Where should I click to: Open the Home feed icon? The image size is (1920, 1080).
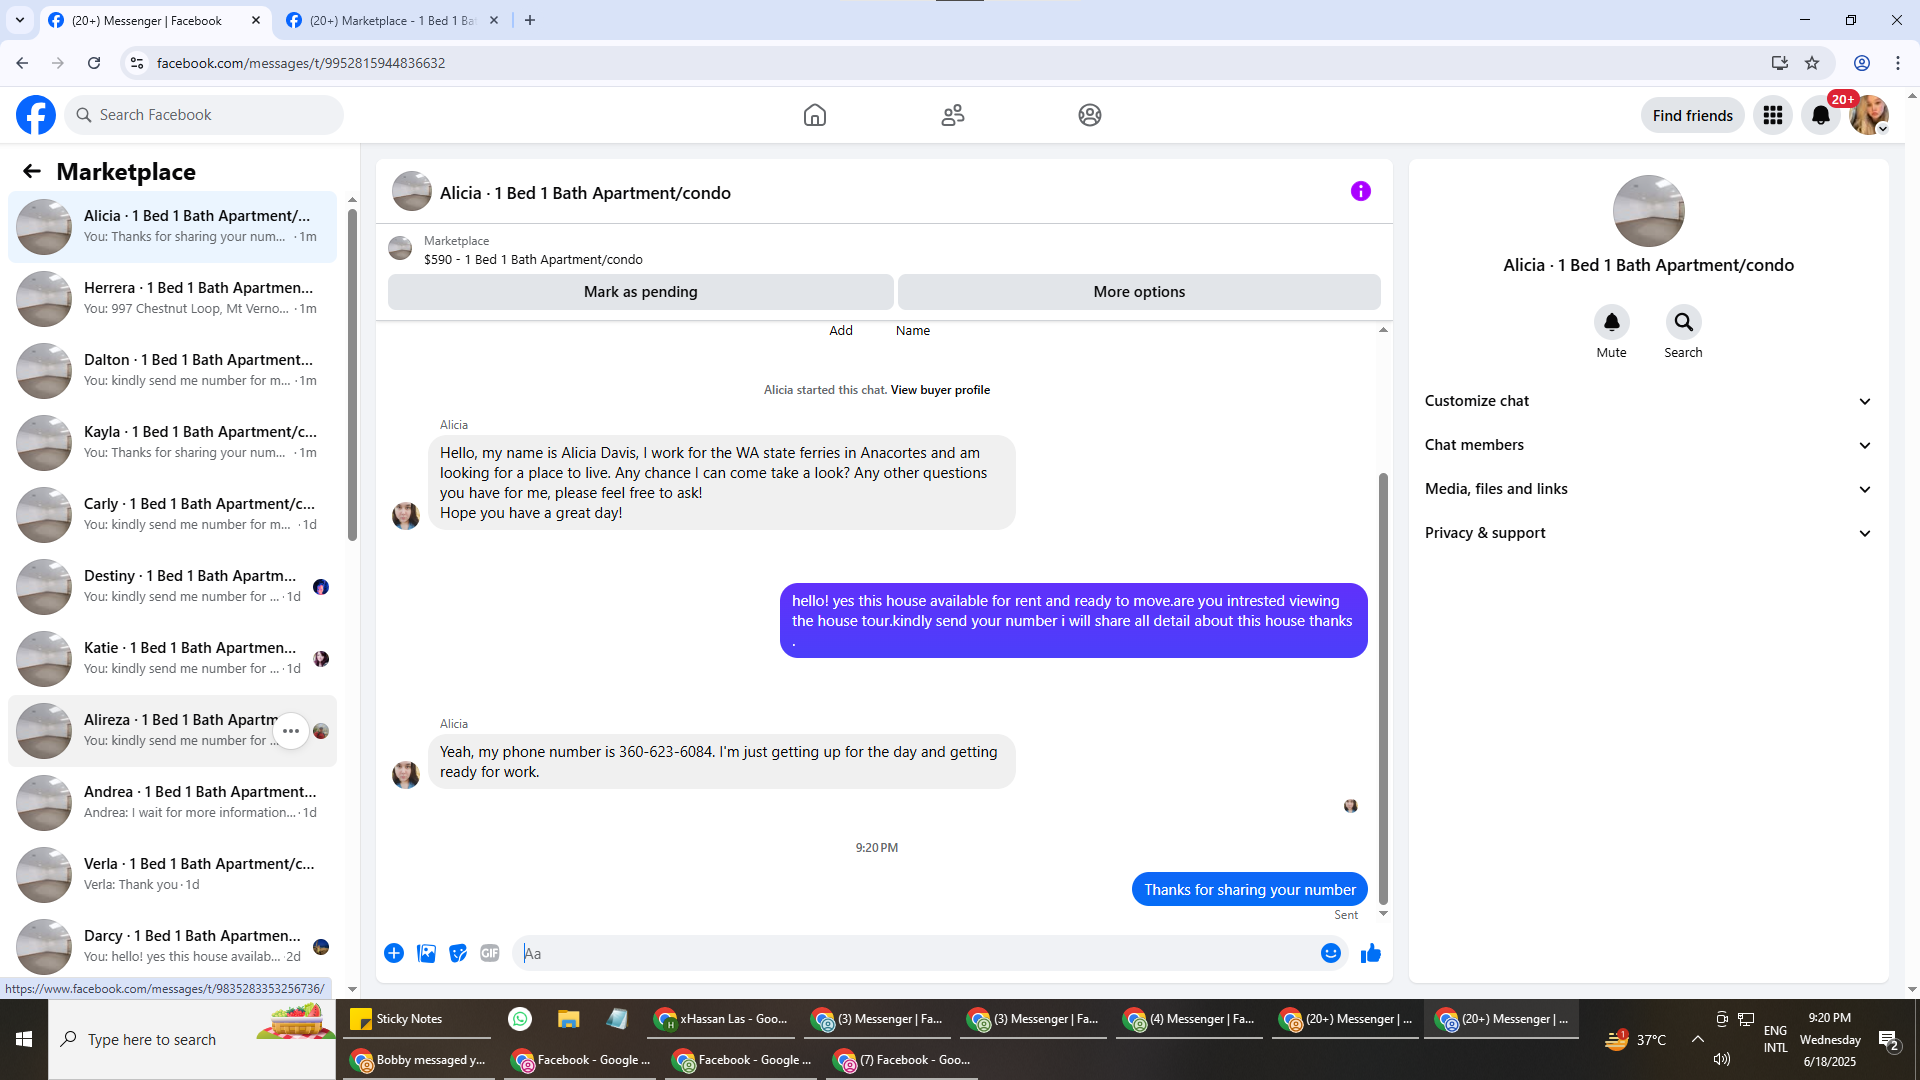click(815, 115)
